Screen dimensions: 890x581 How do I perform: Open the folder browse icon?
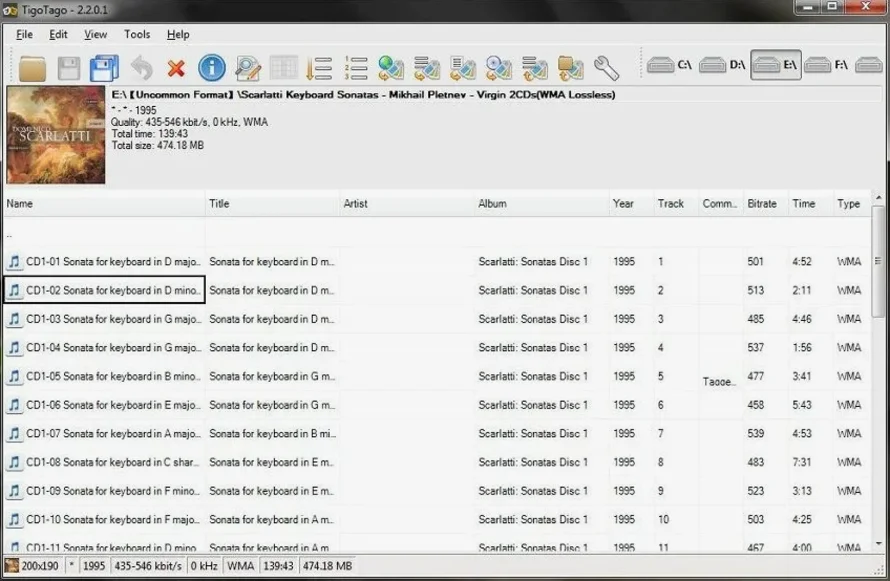[x=32, y=69]
